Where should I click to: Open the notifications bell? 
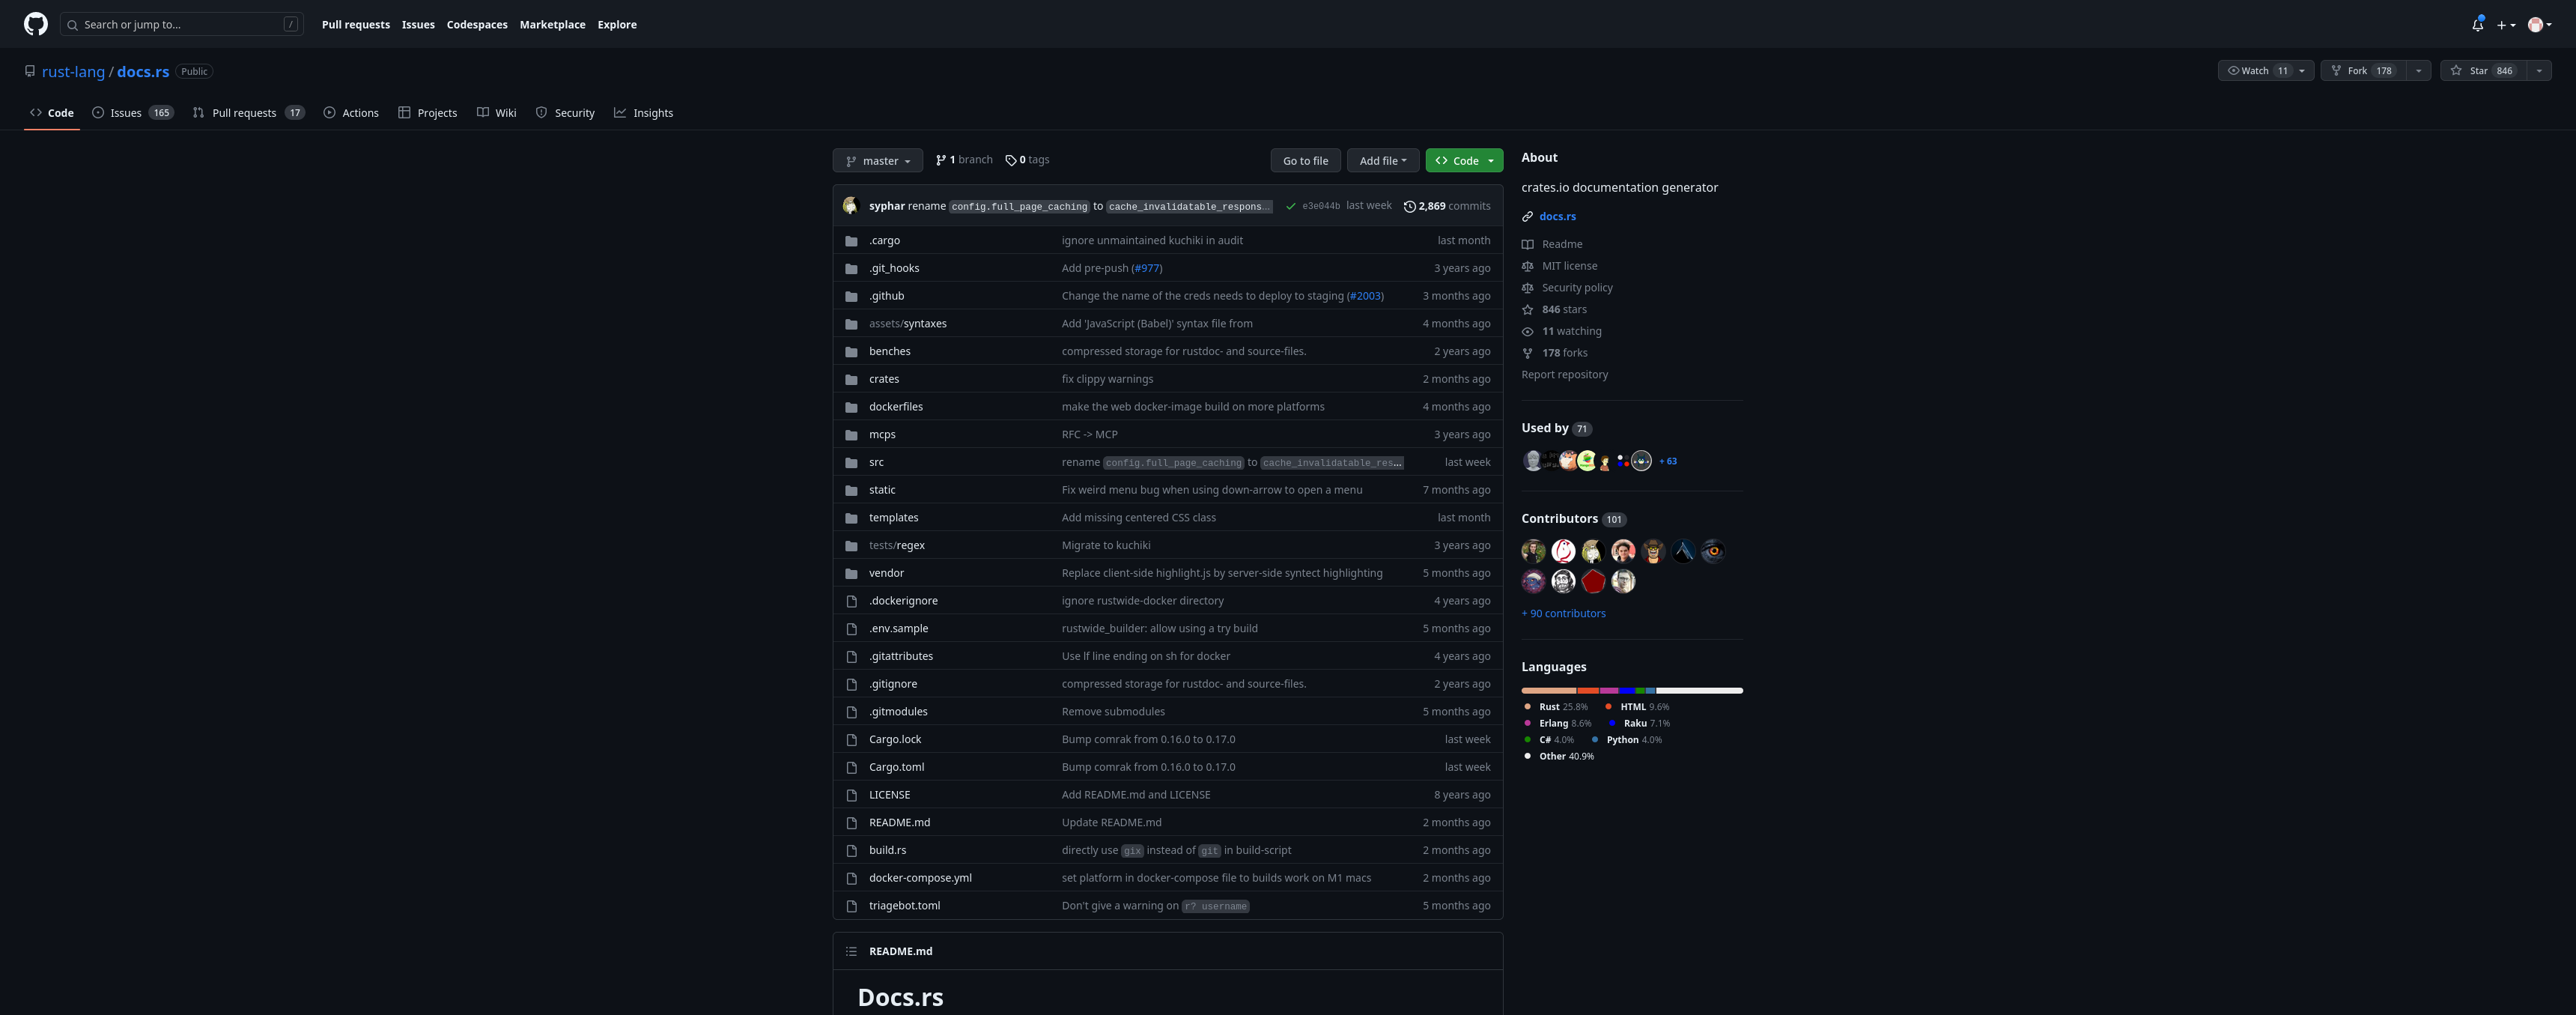tap(2477, 24)
